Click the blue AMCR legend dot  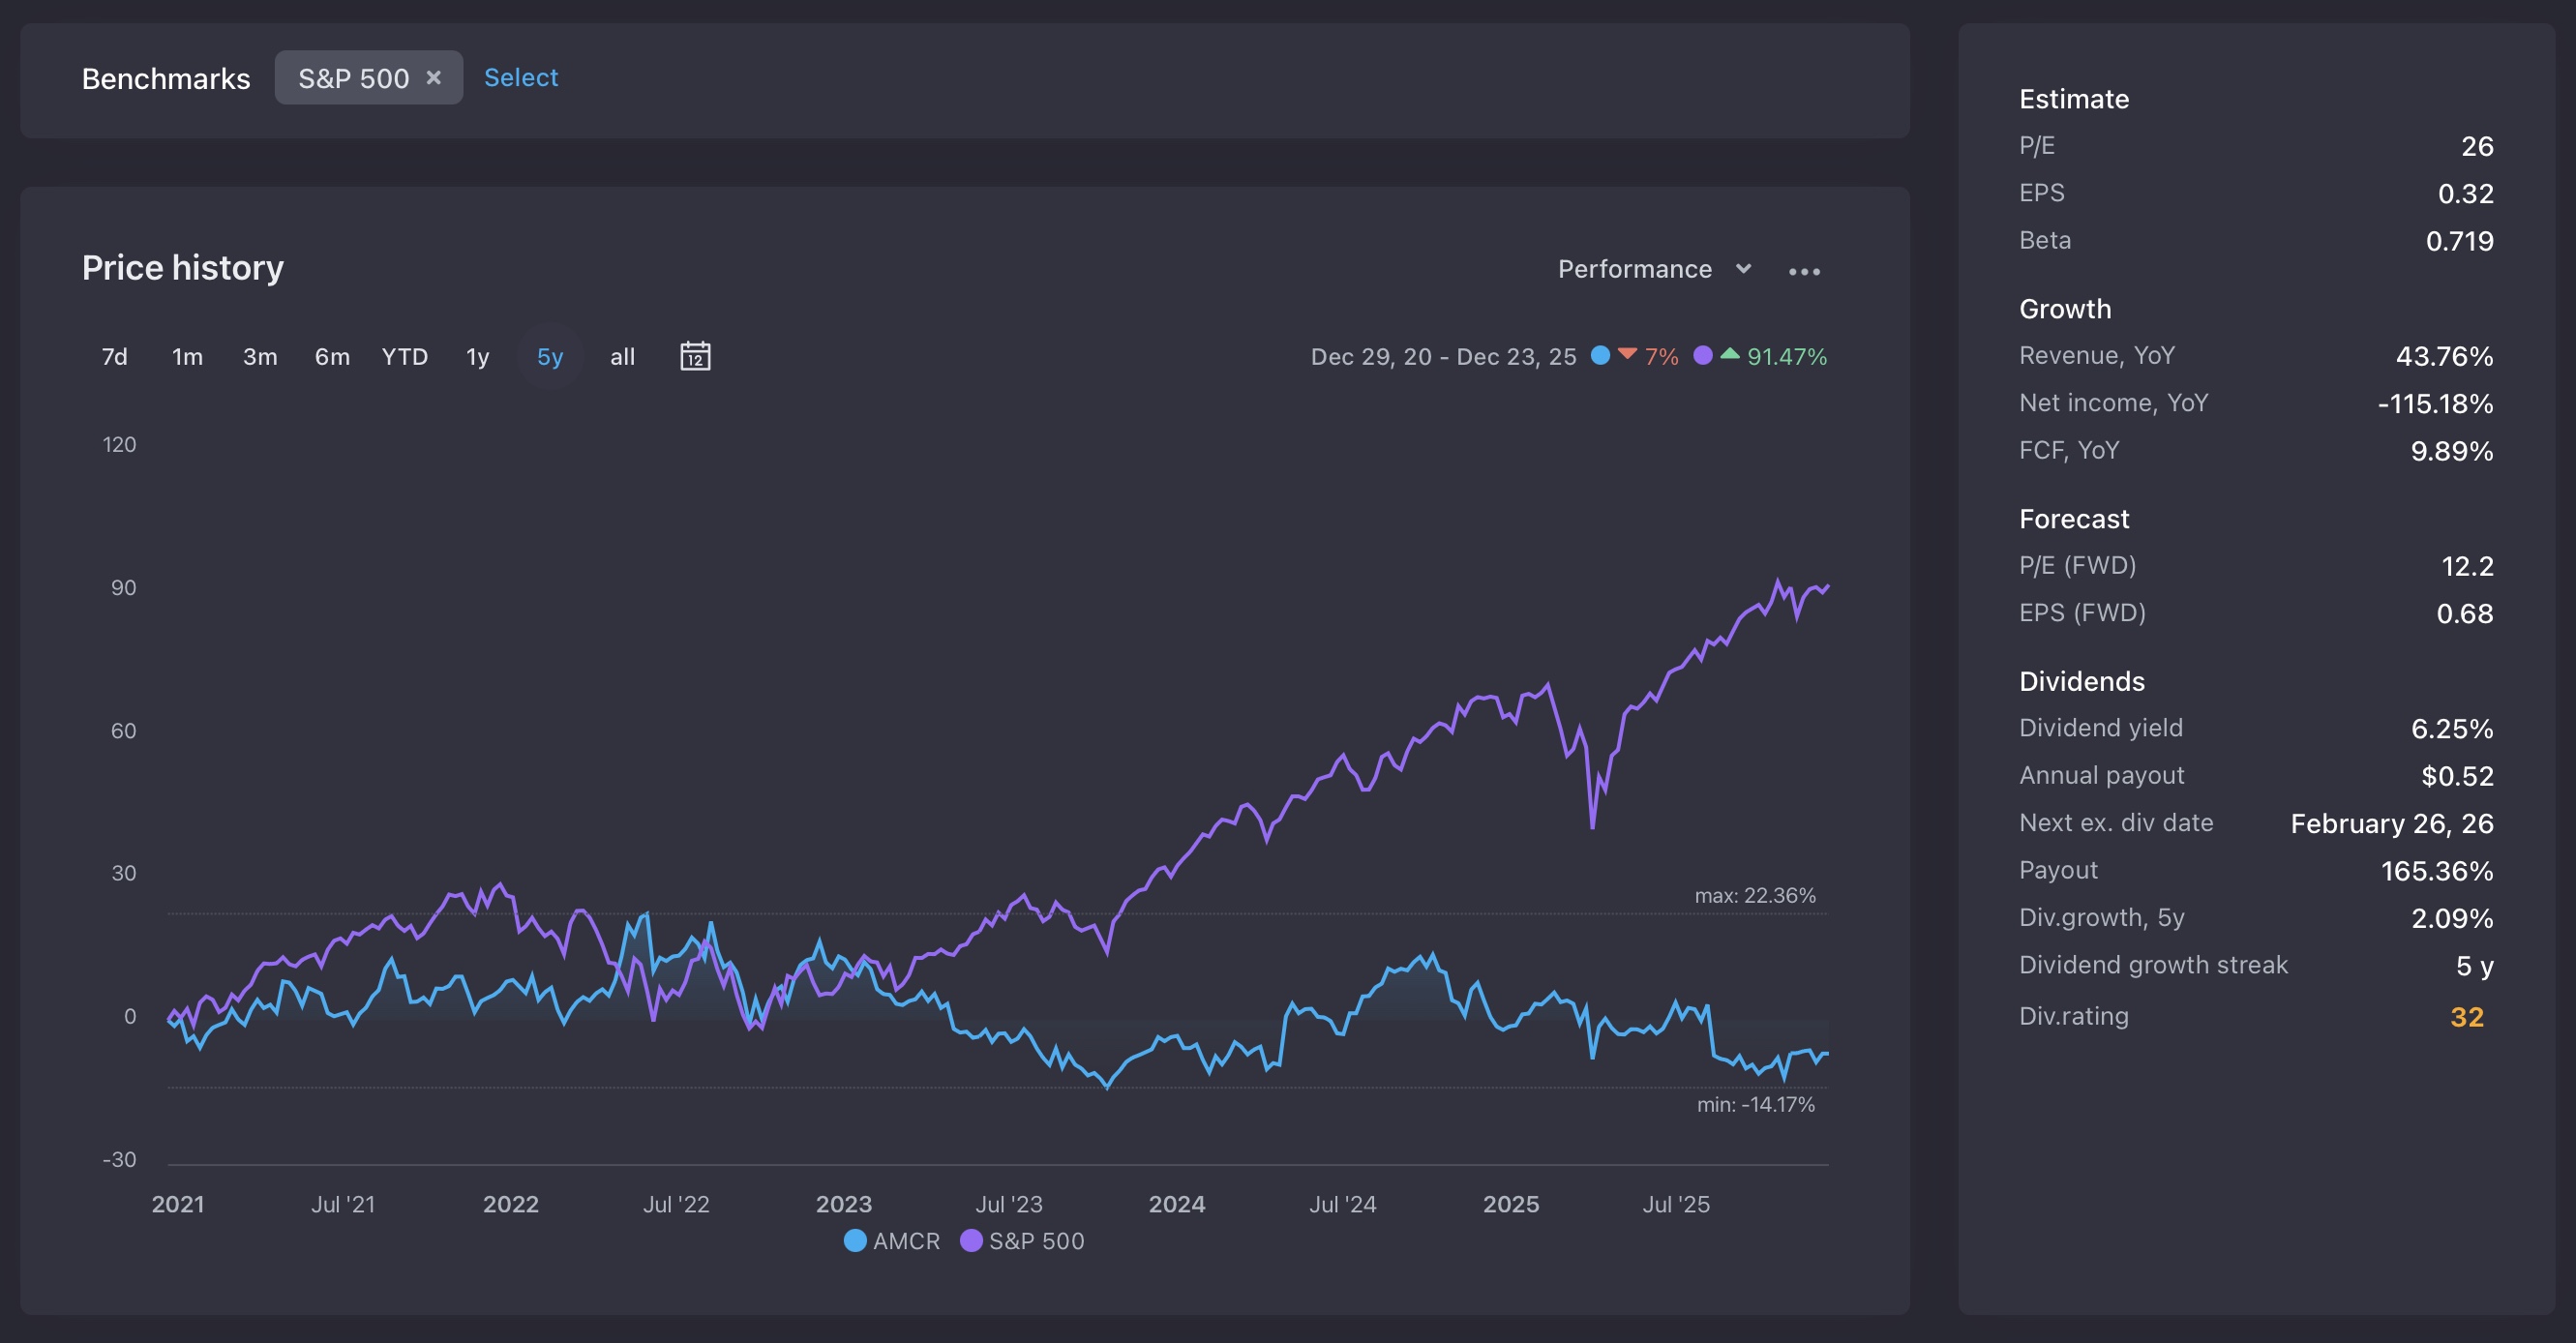coord(854,1240)
